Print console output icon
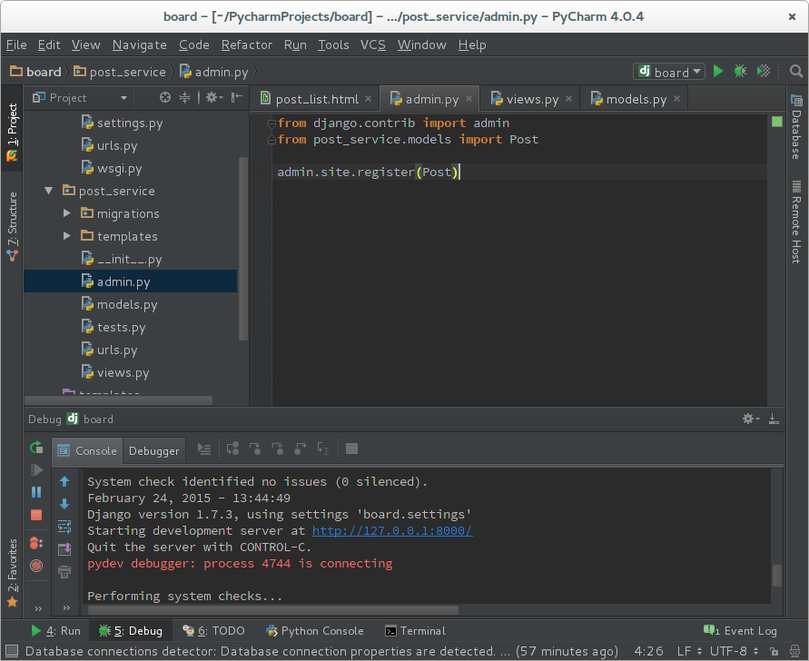Viewport: 809px width, 661px height. click(x=64, y=572)
